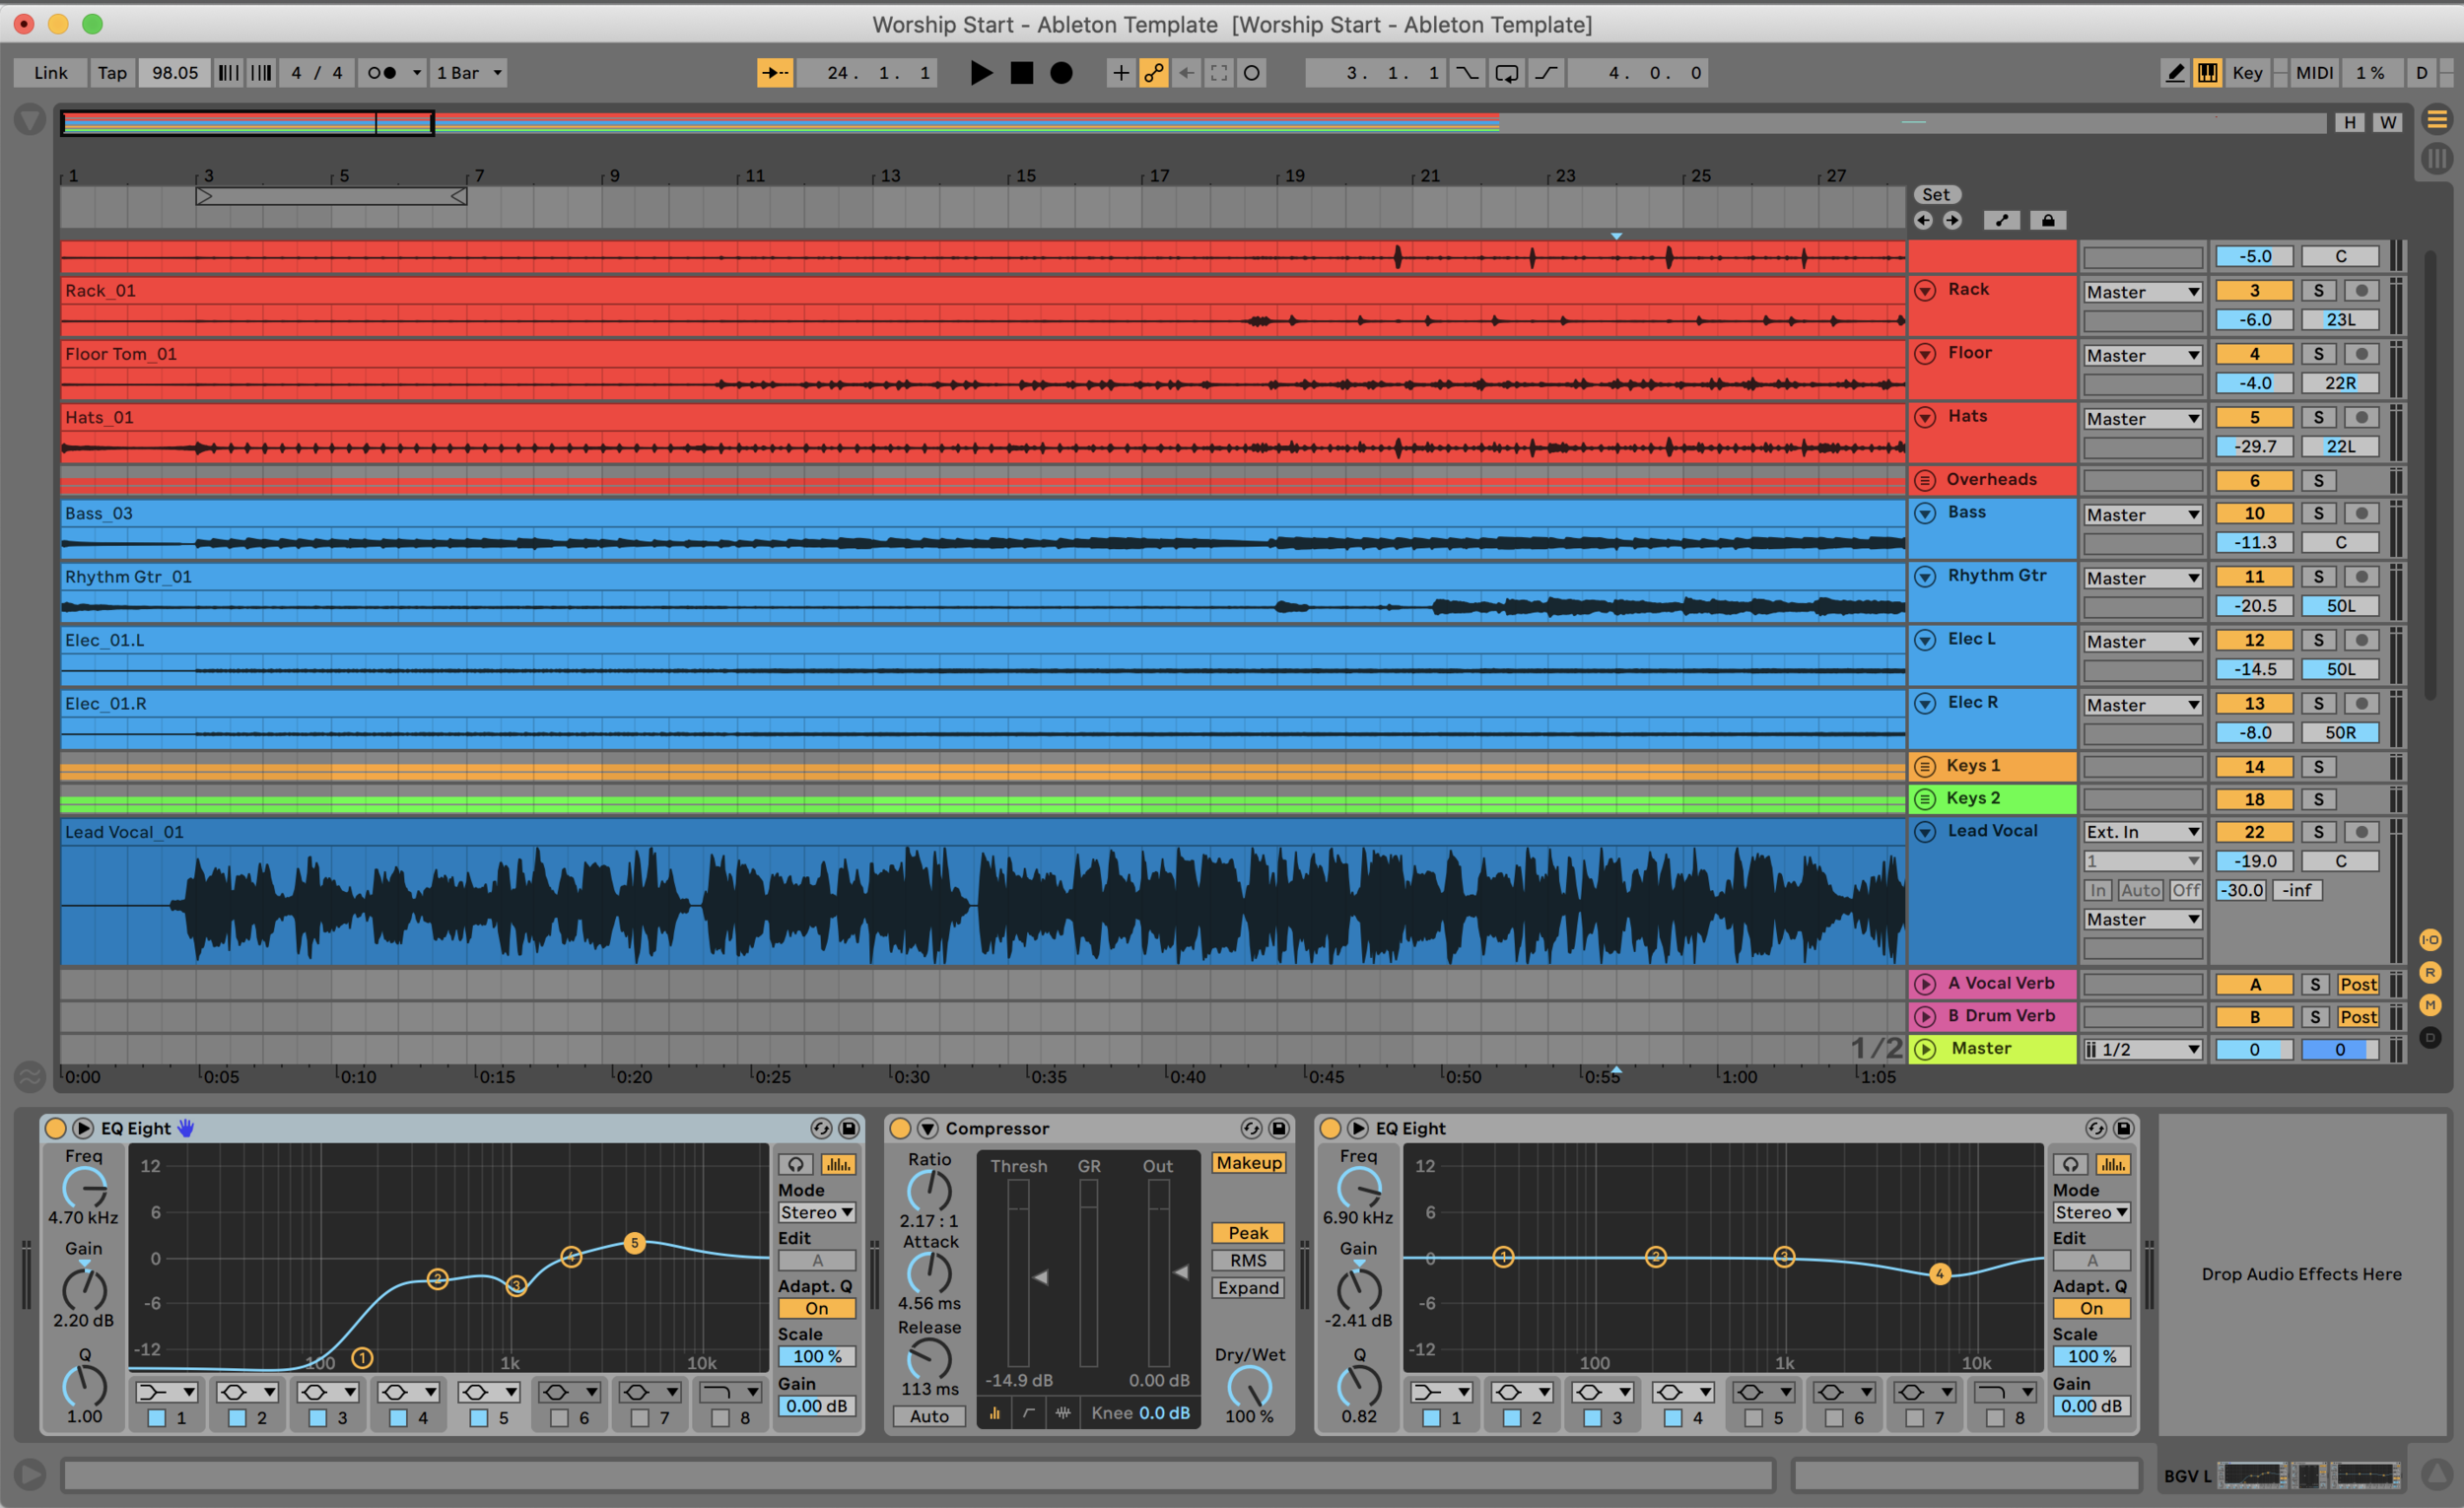
Task: Unfold the Overheads group track
Action: coord(1924,480)
